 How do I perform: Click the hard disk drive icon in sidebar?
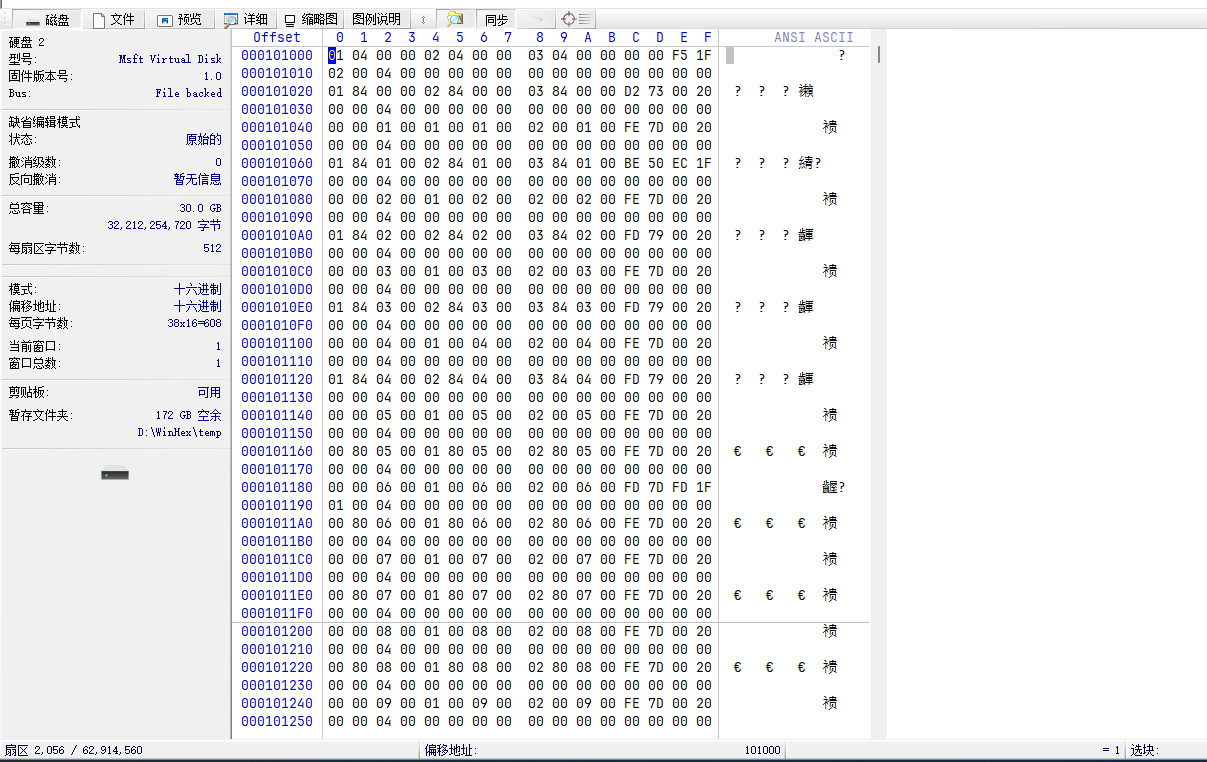click(115, 474)
